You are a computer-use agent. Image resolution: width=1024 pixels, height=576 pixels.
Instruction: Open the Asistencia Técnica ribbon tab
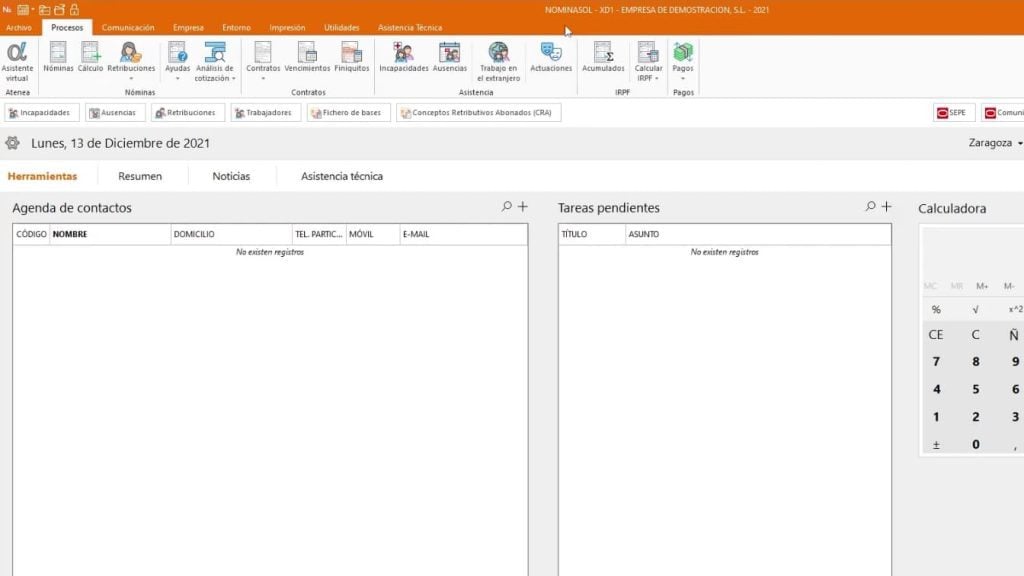point(409,27)
